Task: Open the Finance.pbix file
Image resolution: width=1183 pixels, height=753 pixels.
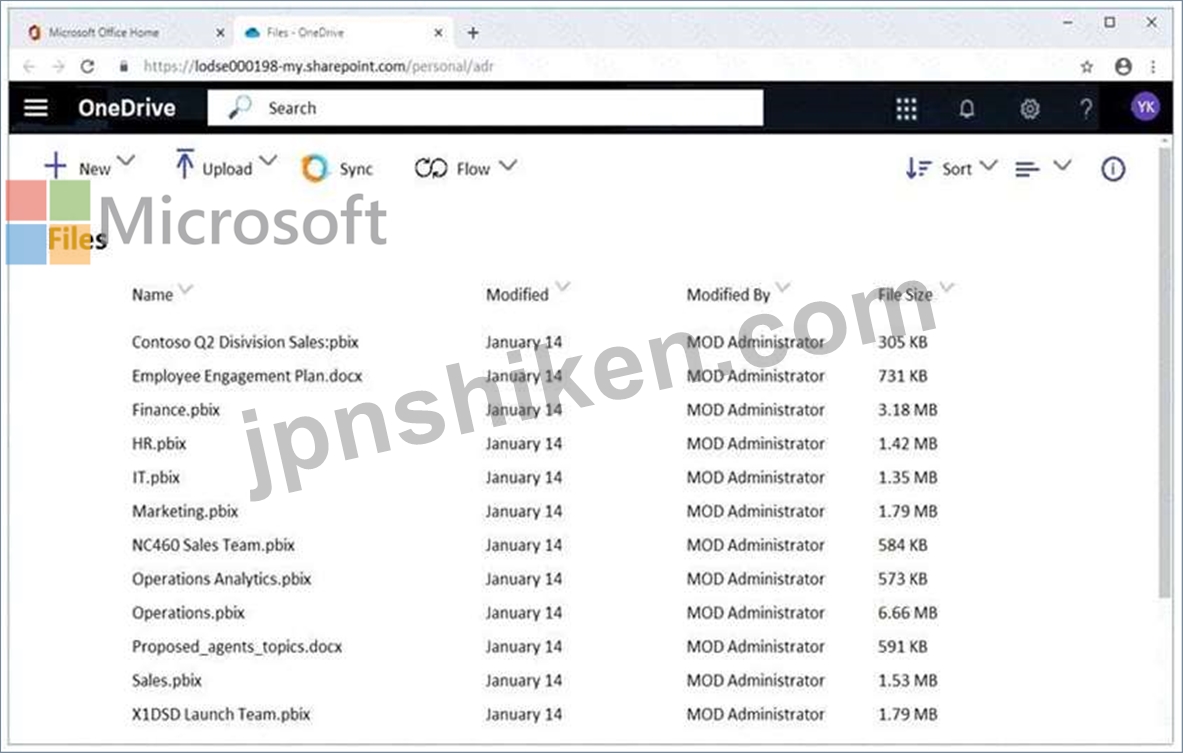Action: [x=176, y=410]
